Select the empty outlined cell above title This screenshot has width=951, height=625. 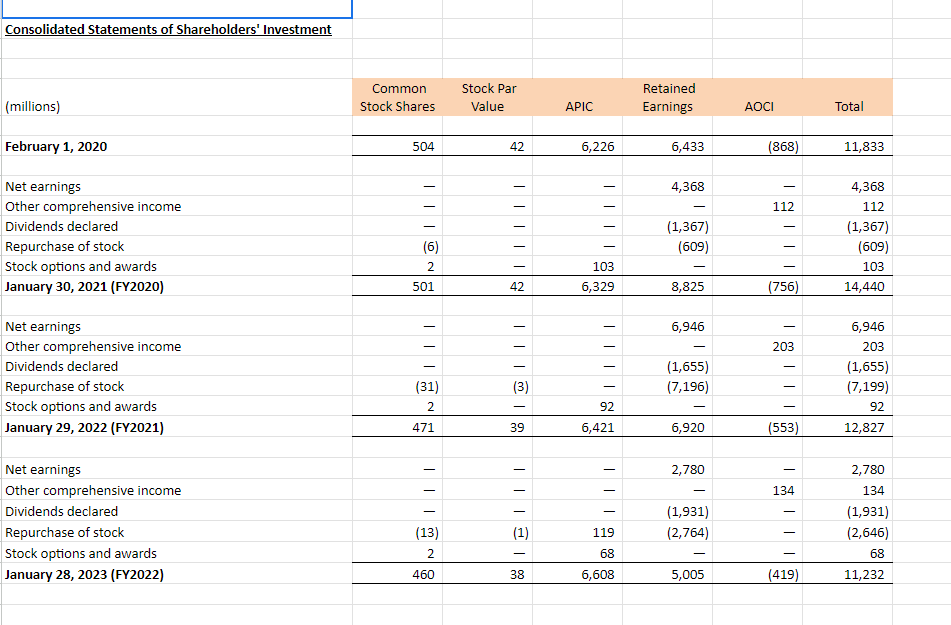176,8
